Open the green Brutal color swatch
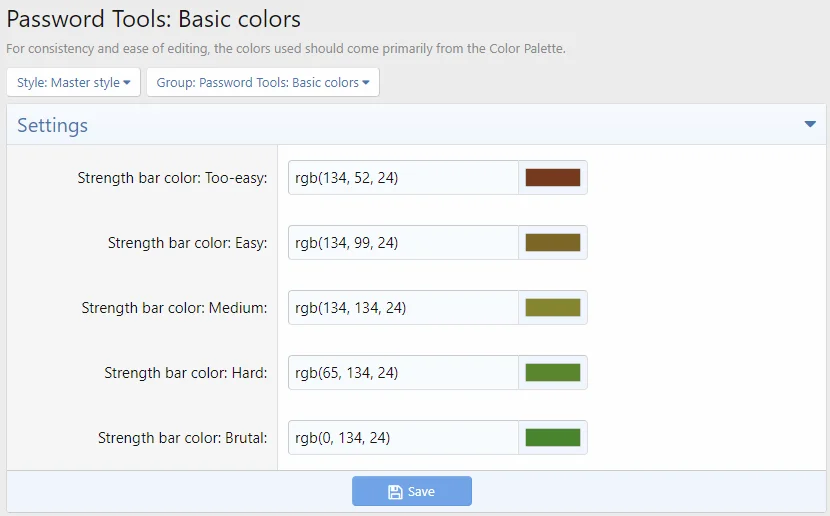This screenshot has width=830, height=516. [553, 438]
